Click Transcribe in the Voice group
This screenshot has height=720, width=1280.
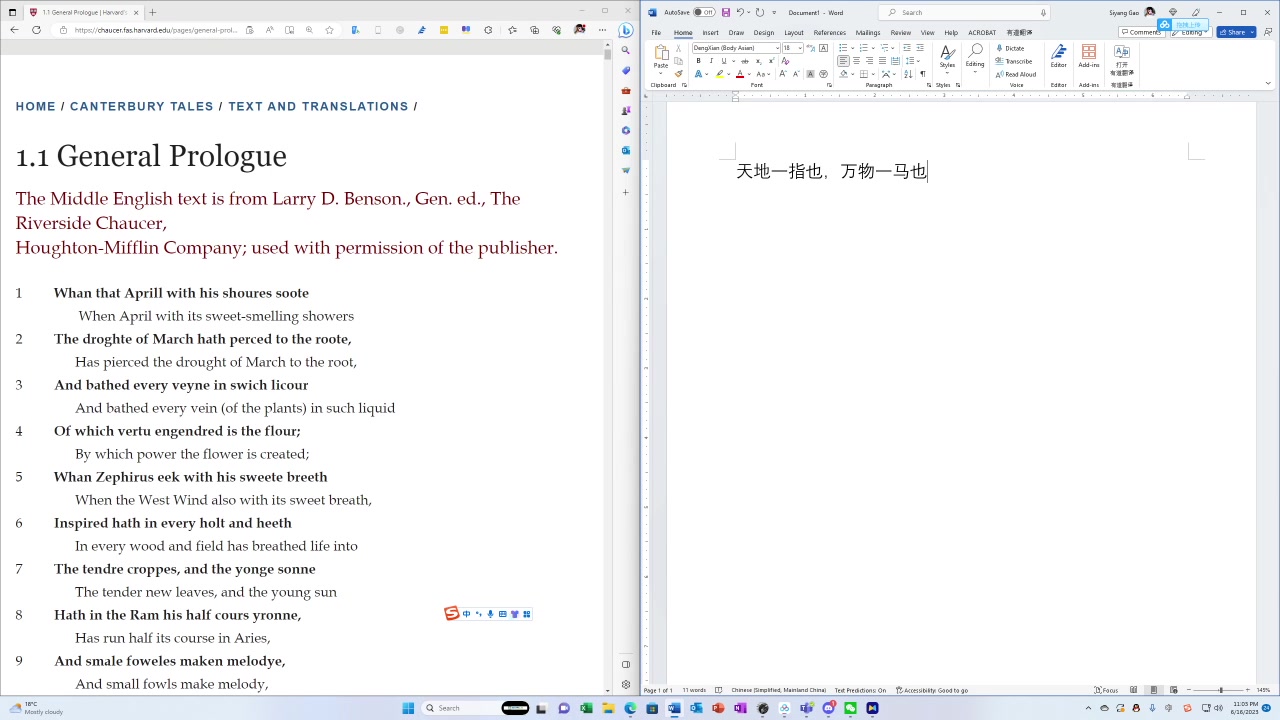(1014, 61)
